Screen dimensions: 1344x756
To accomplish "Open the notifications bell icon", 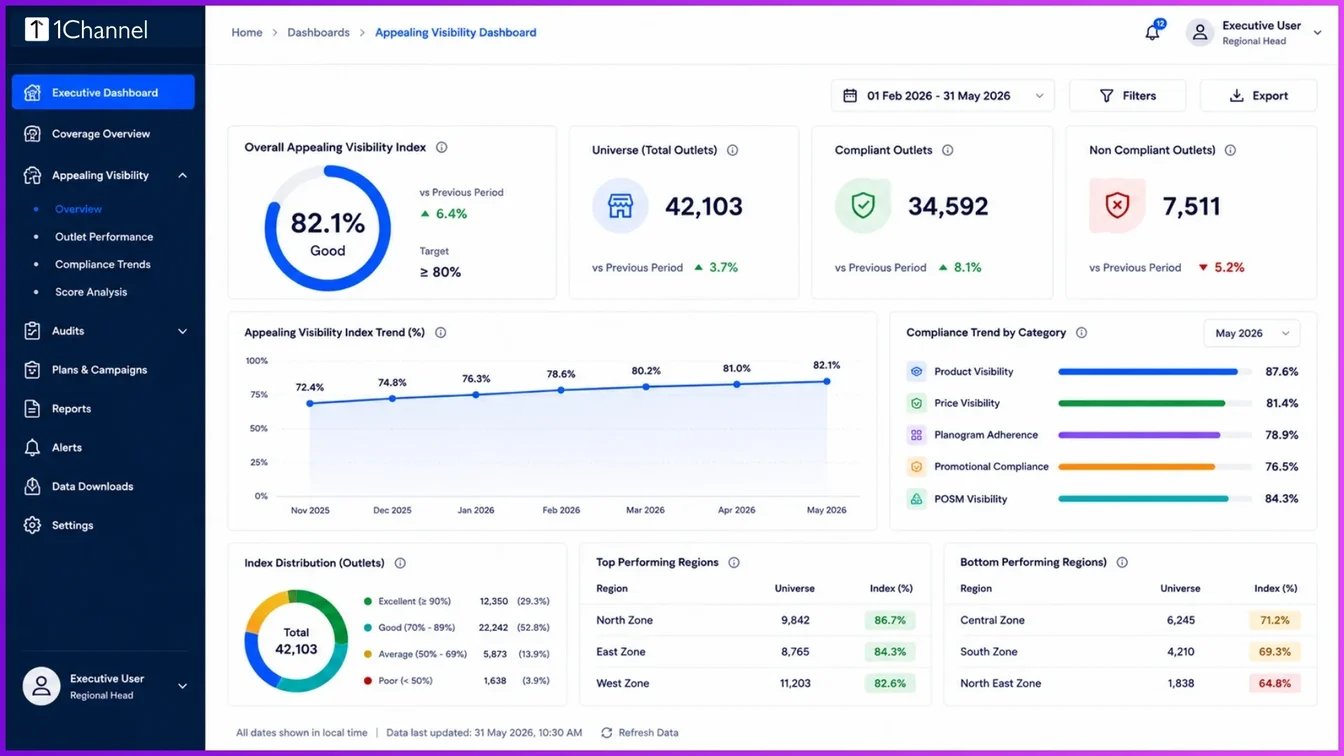I will click(x=1152, y=33).
